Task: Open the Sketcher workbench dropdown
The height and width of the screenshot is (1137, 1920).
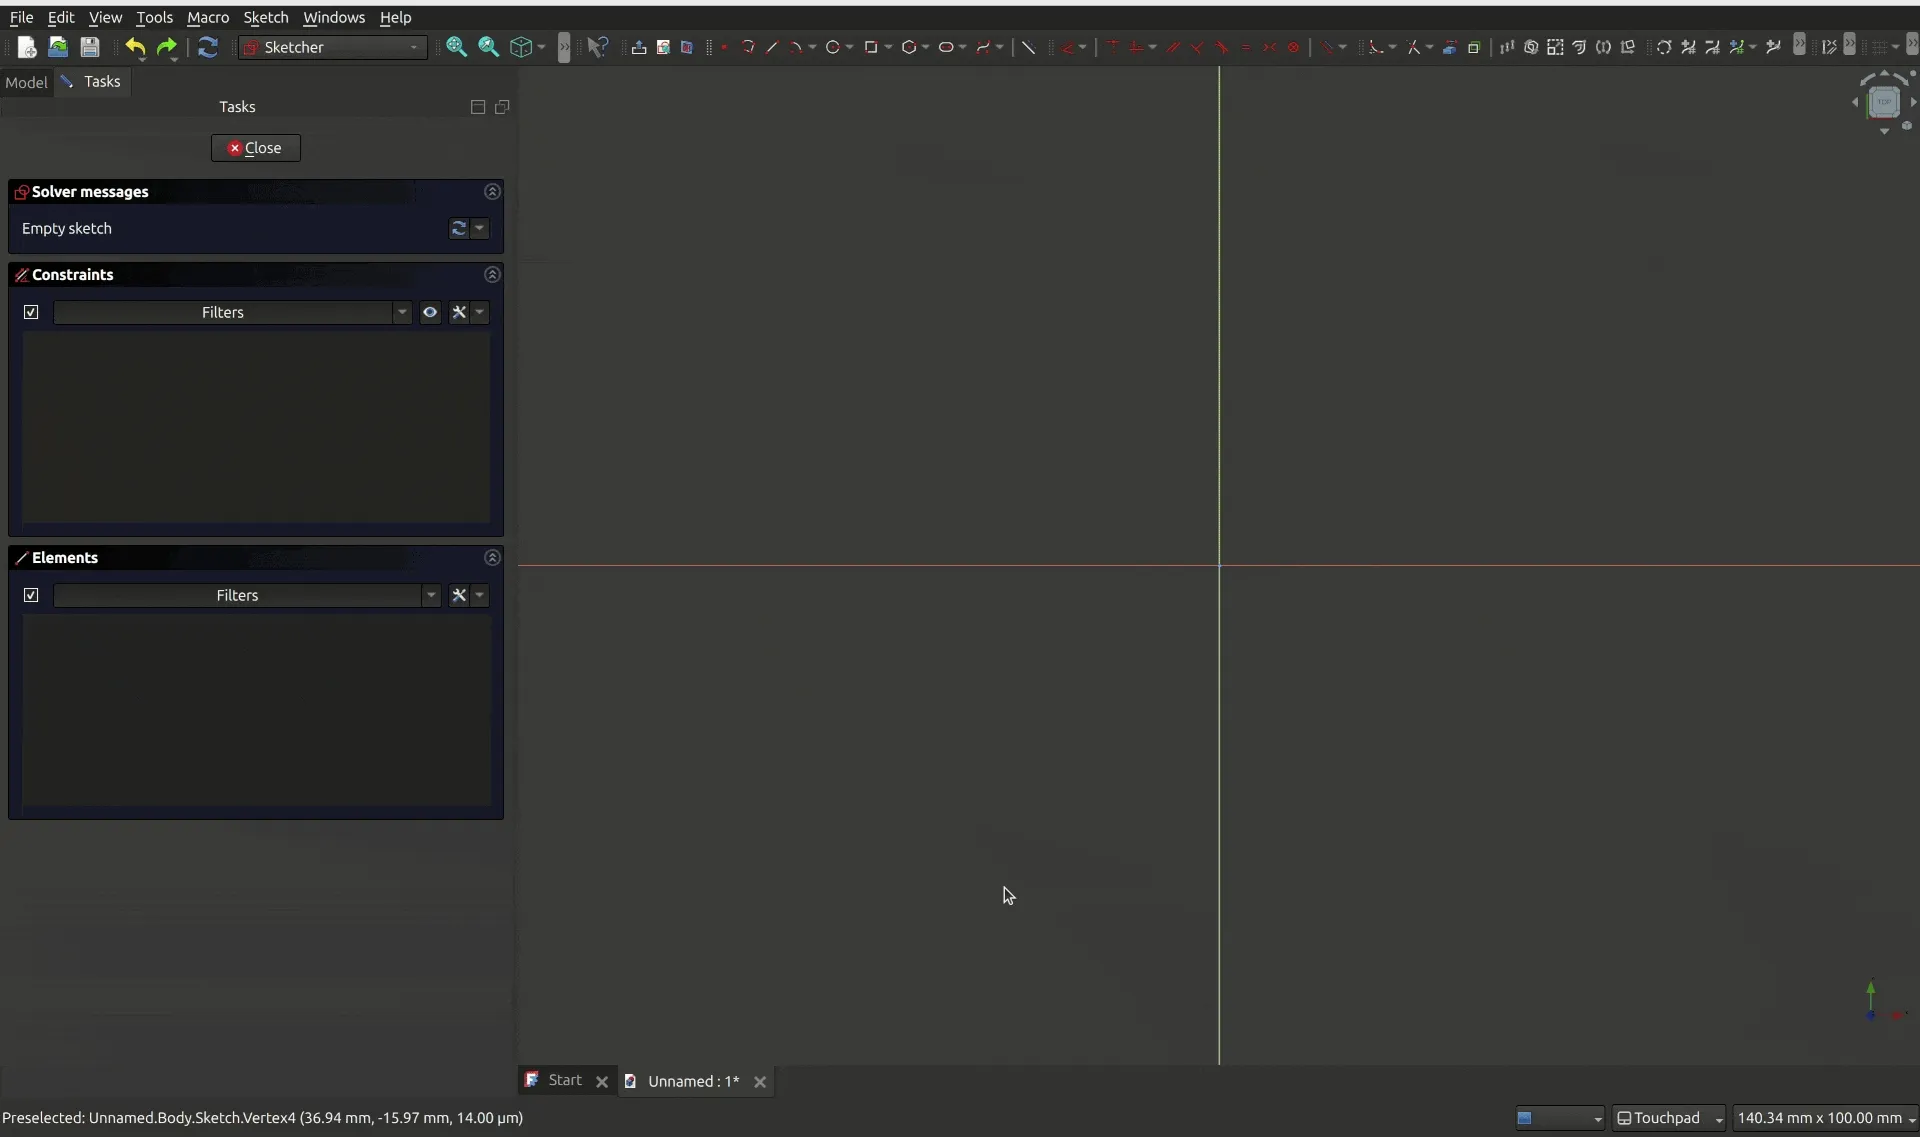Action: (x=333, y=47)
